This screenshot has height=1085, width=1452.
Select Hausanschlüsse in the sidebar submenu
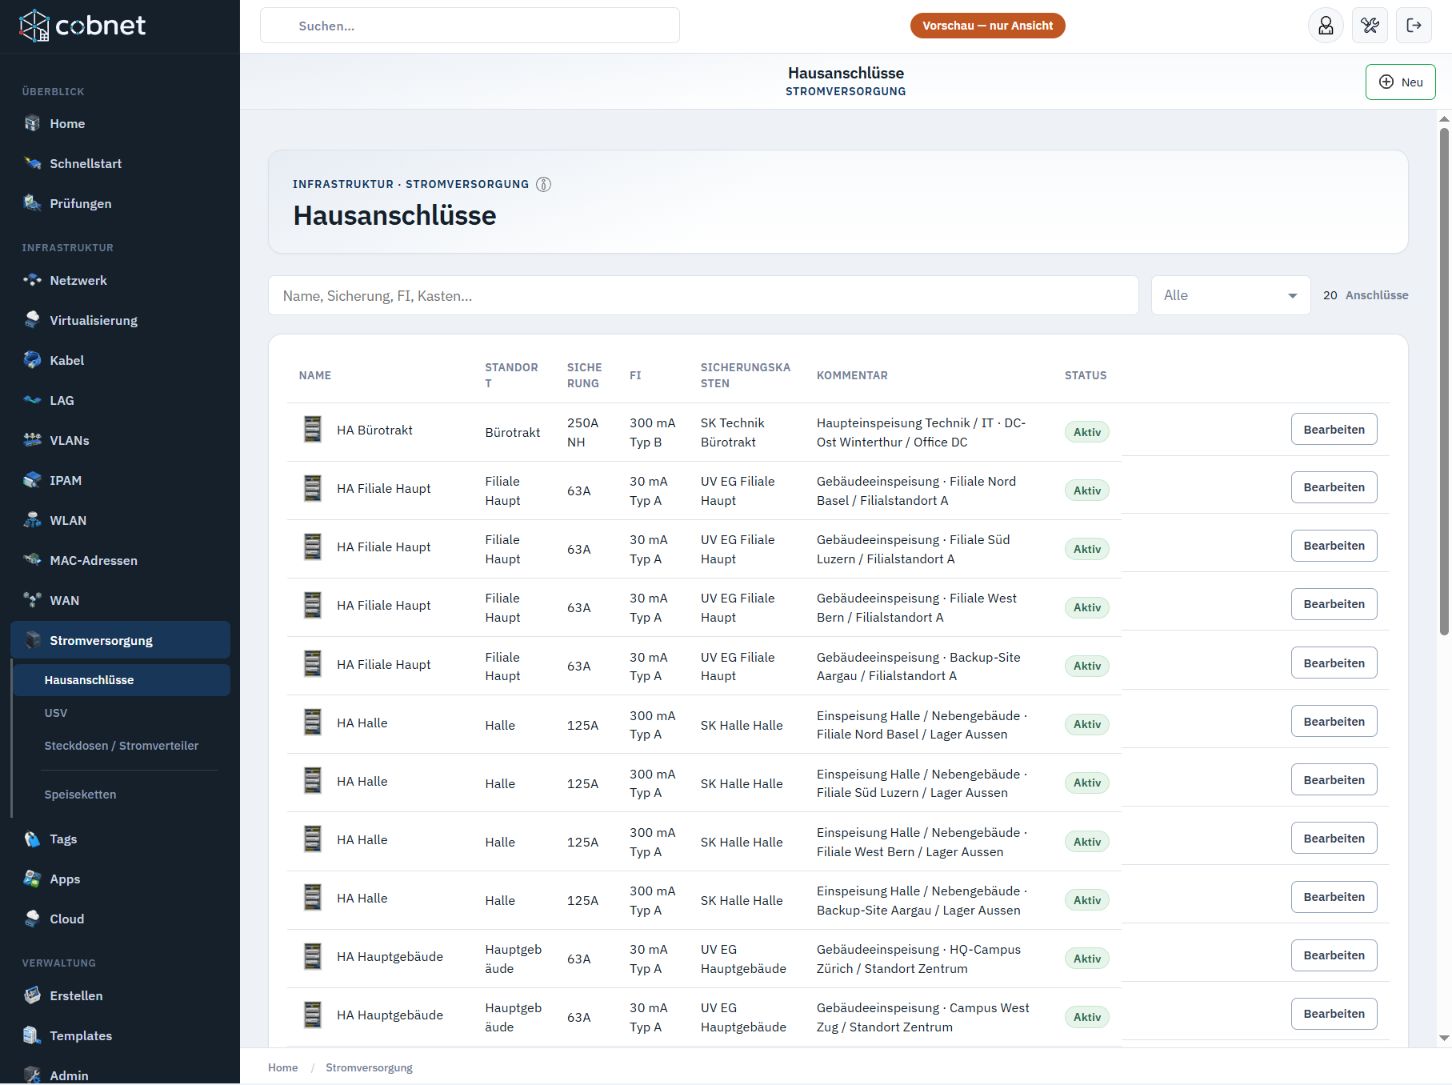coord(122,680)
